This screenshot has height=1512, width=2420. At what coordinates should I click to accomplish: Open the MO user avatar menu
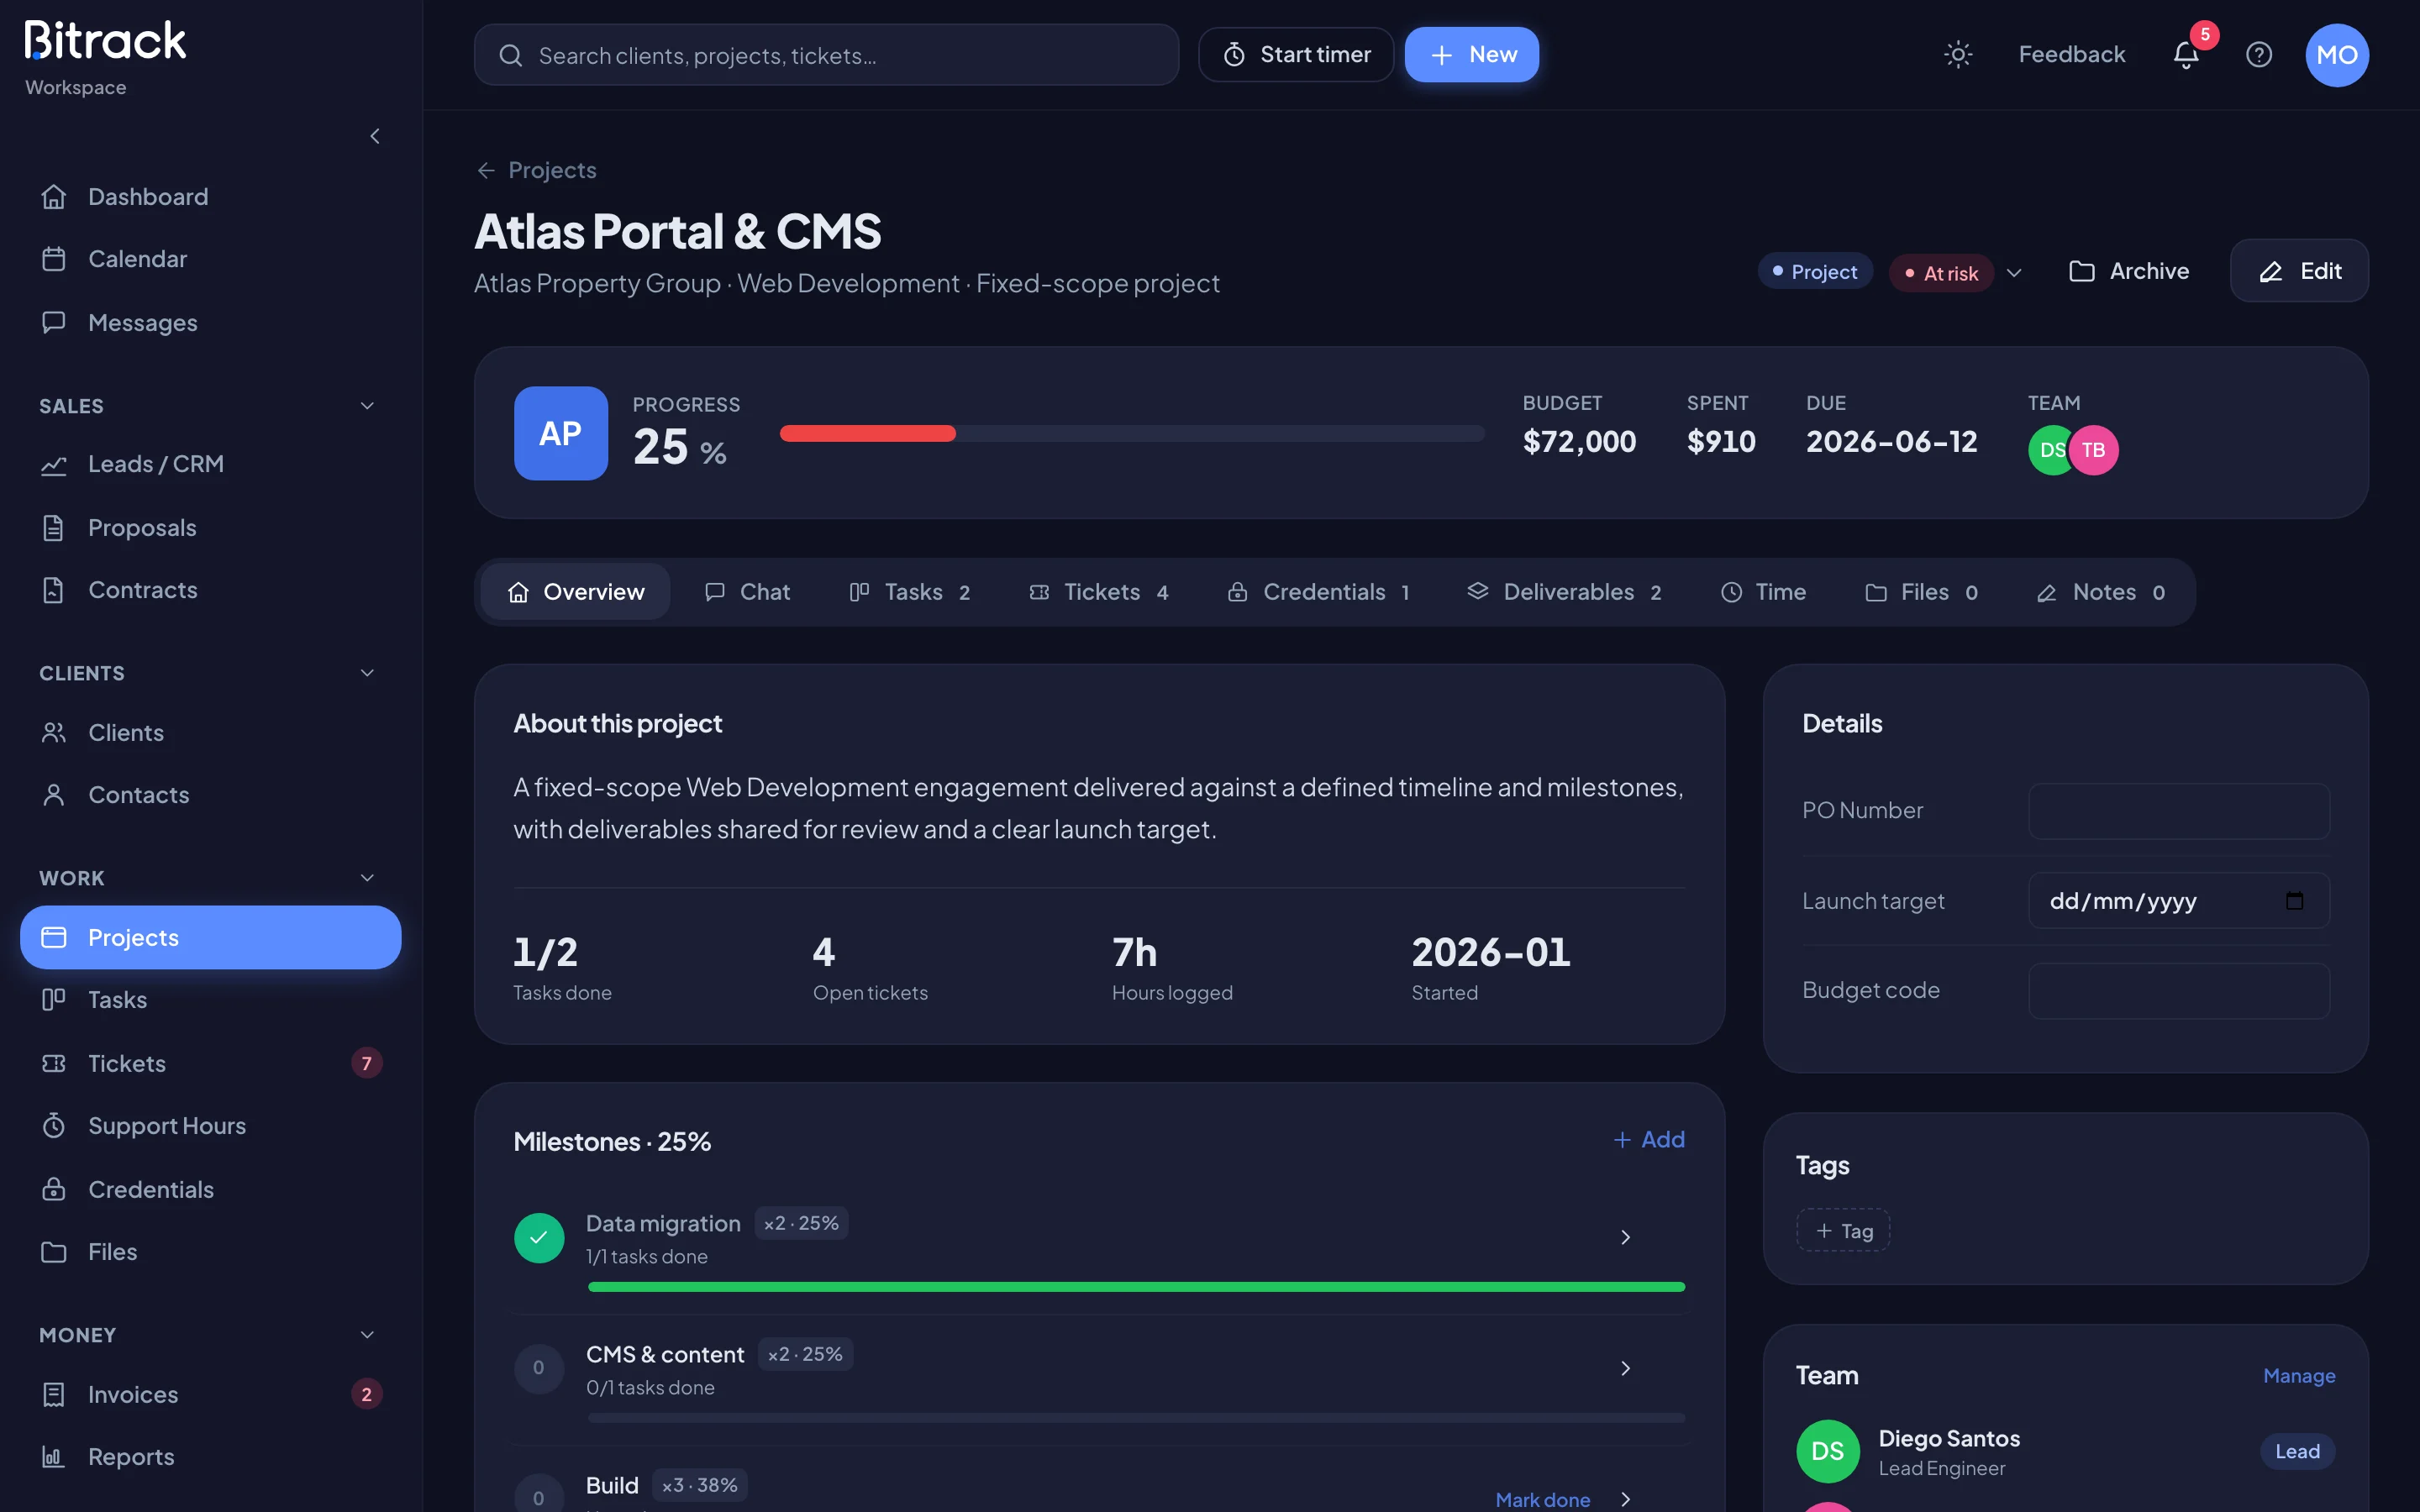pos(2336,55)
